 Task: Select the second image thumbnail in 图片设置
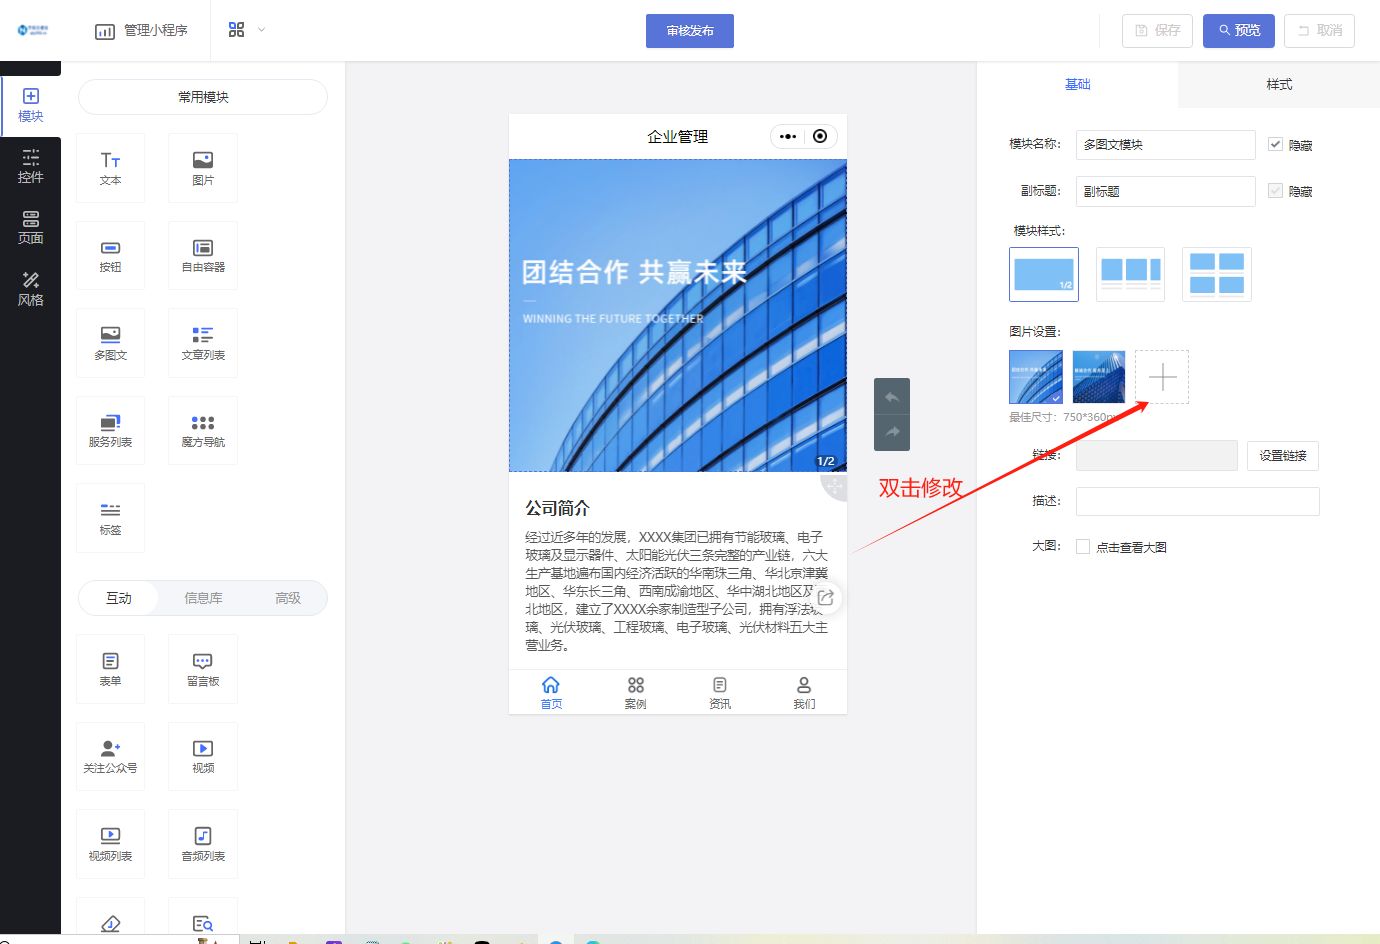1099,377
